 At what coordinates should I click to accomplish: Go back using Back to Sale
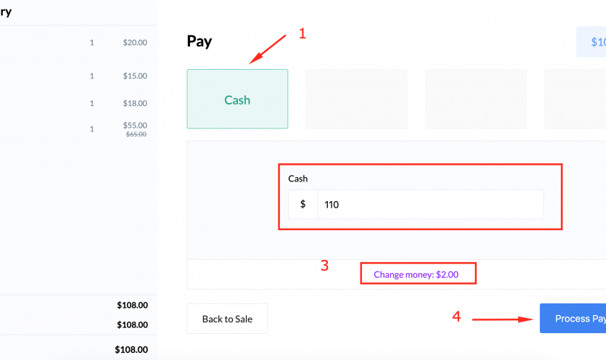click(x=227, y=319)
